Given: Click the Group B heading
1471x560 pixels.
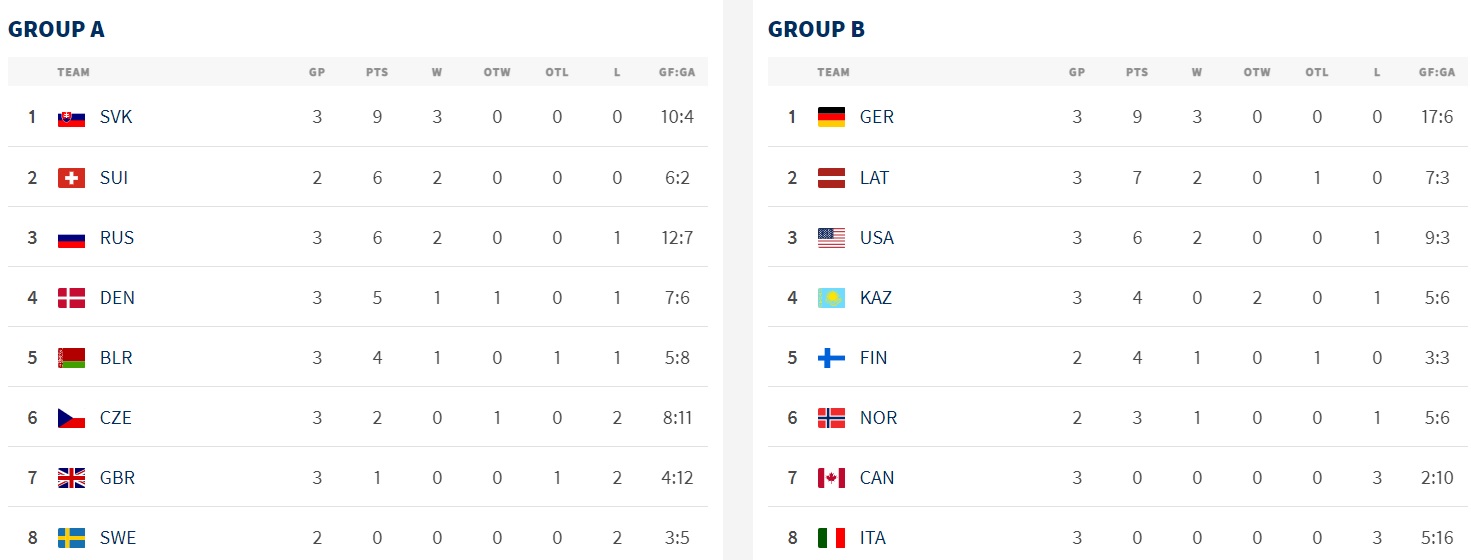Looking at the screenshot, I should pos(816,29).
